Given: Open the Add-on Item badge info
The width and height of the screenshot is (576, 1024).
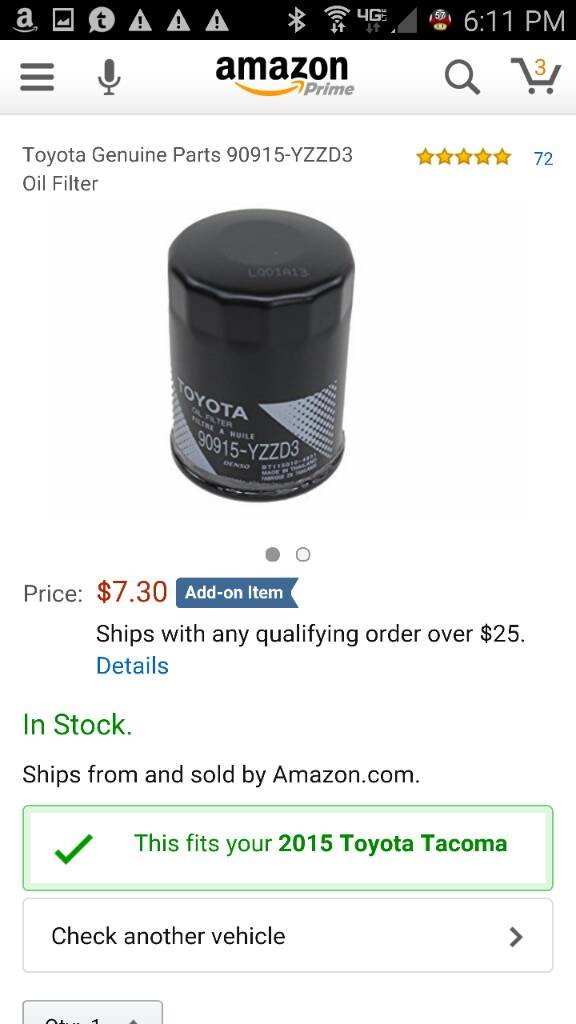Looking at the screenshot, I should (x=237, y=592).
